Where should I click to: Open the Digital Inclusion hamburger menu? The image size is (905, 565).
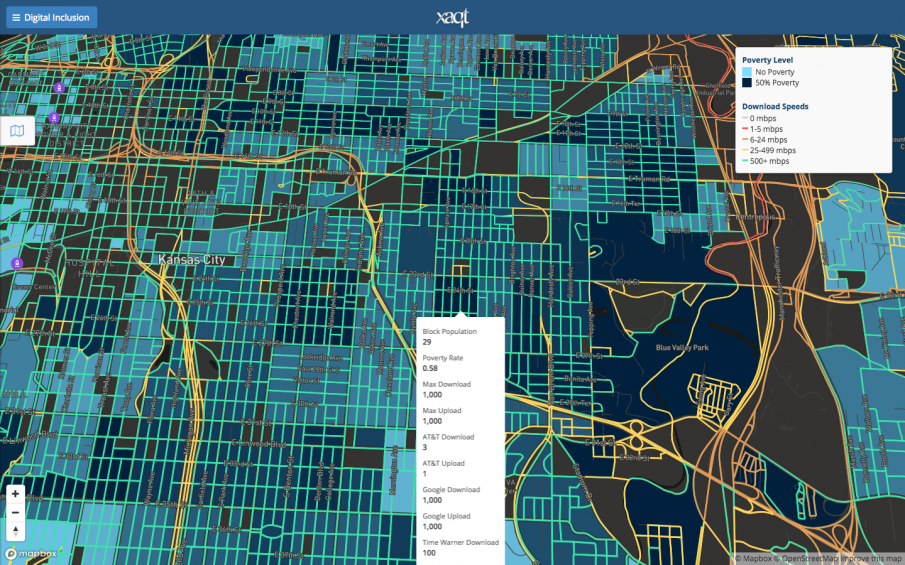(51, 17)
